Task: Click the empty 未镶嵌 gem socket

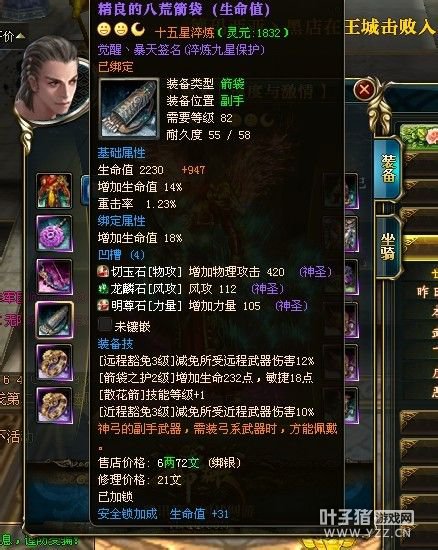Action: point(105,325)
